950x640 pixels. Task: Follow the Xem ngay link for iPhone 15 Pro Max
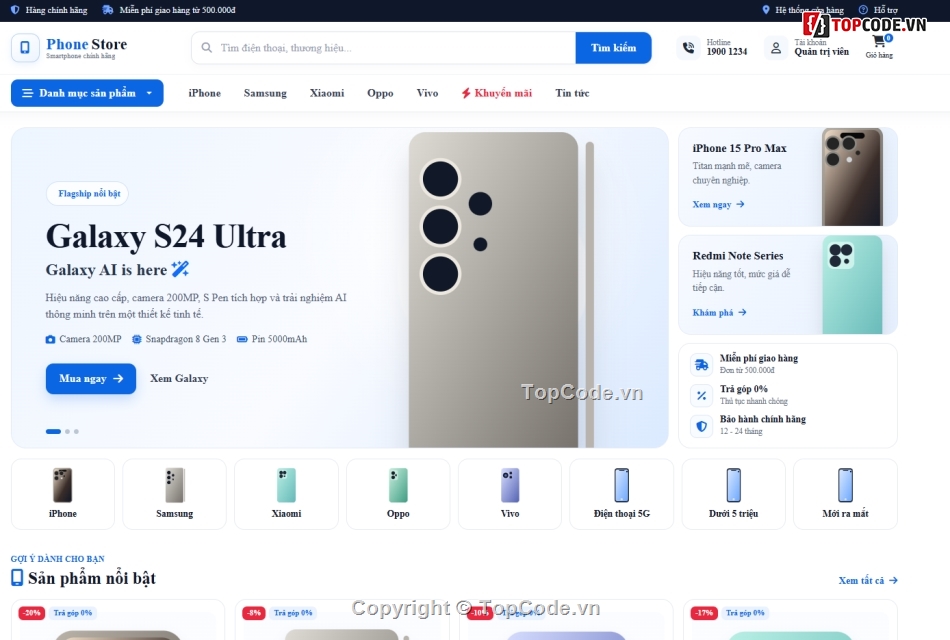pos(719,204)
